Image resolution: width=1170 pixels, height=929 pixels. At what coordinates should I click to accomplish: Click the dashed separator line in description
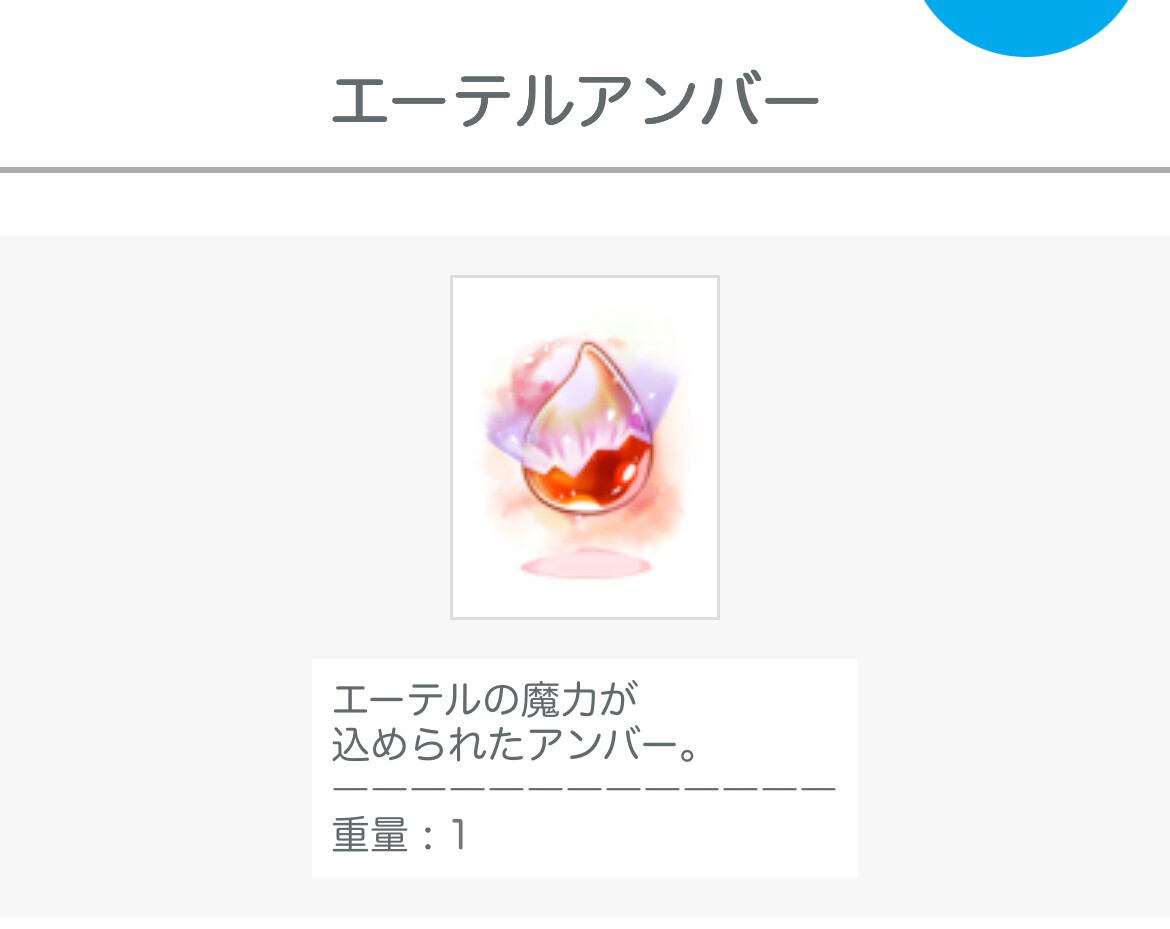pyautogui.click(x=584, y=788)
